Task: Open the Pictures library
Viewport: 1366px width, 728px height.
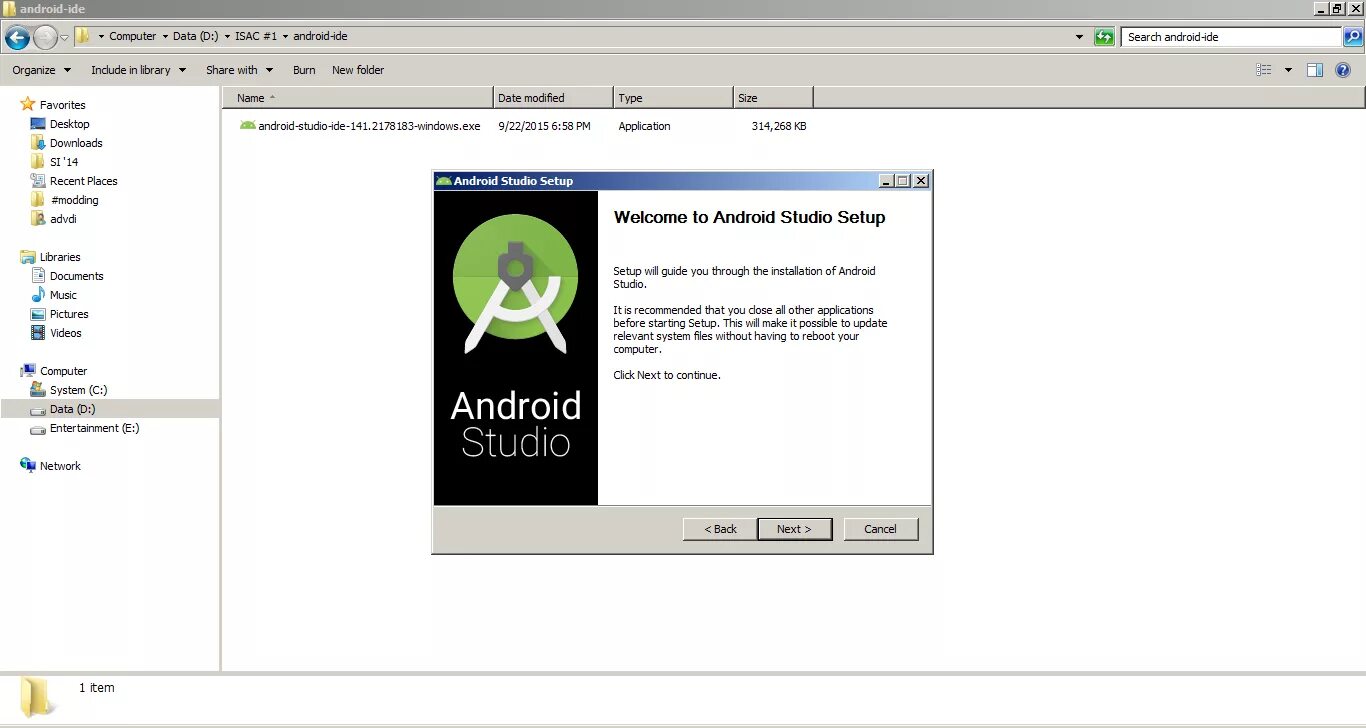Action: tap(69, 314)
